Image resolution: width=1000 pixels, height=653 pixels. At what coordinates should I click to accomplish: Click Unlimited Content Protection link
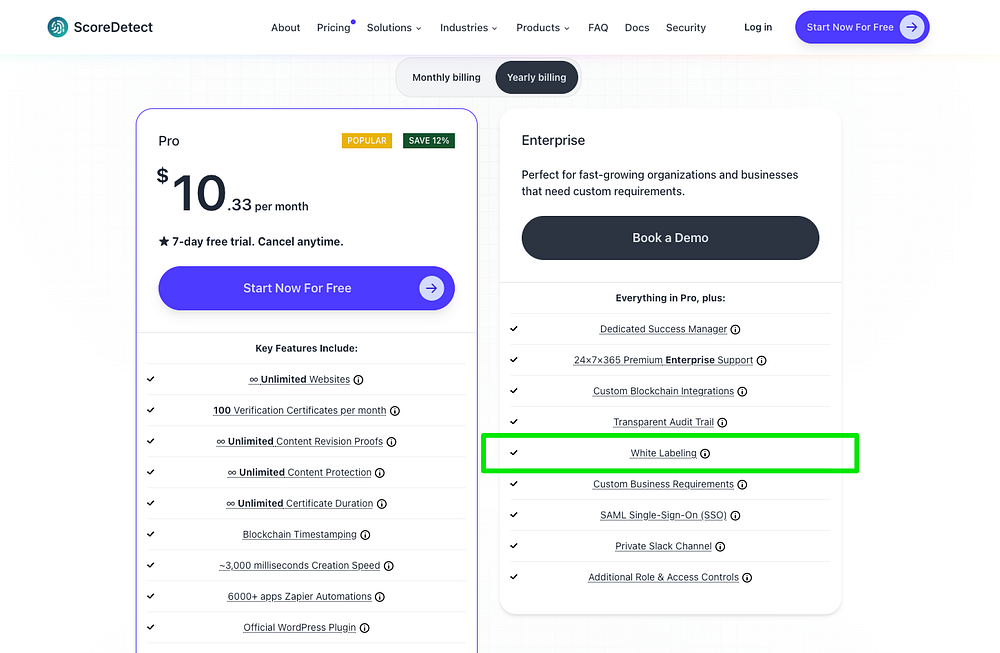coord(300,473)
